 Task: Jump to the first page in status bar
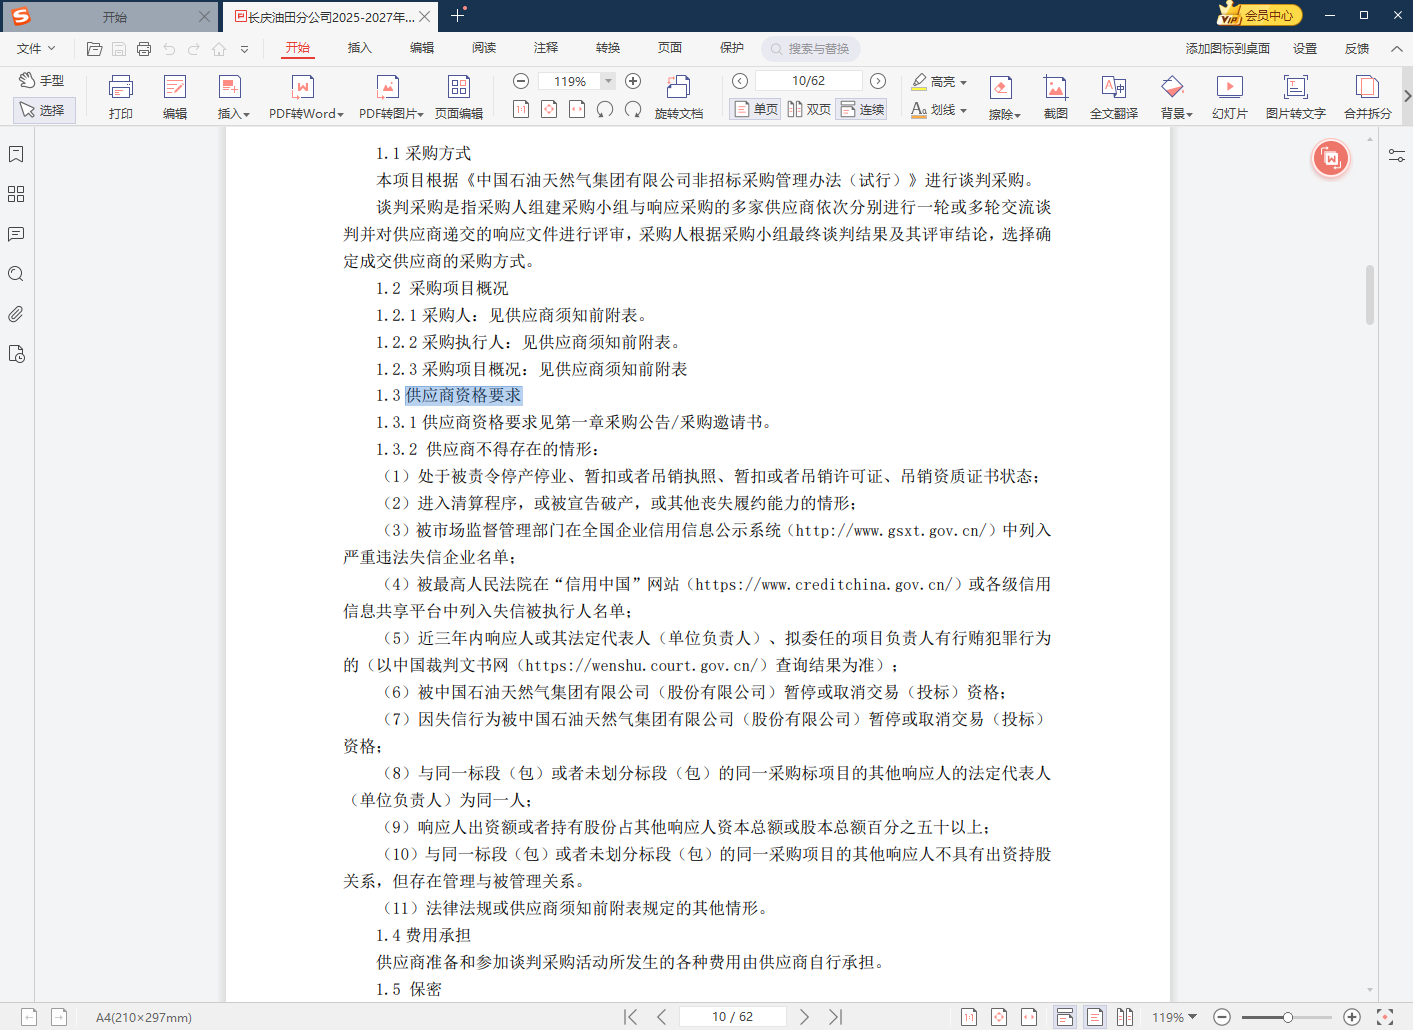point(630,1017)
